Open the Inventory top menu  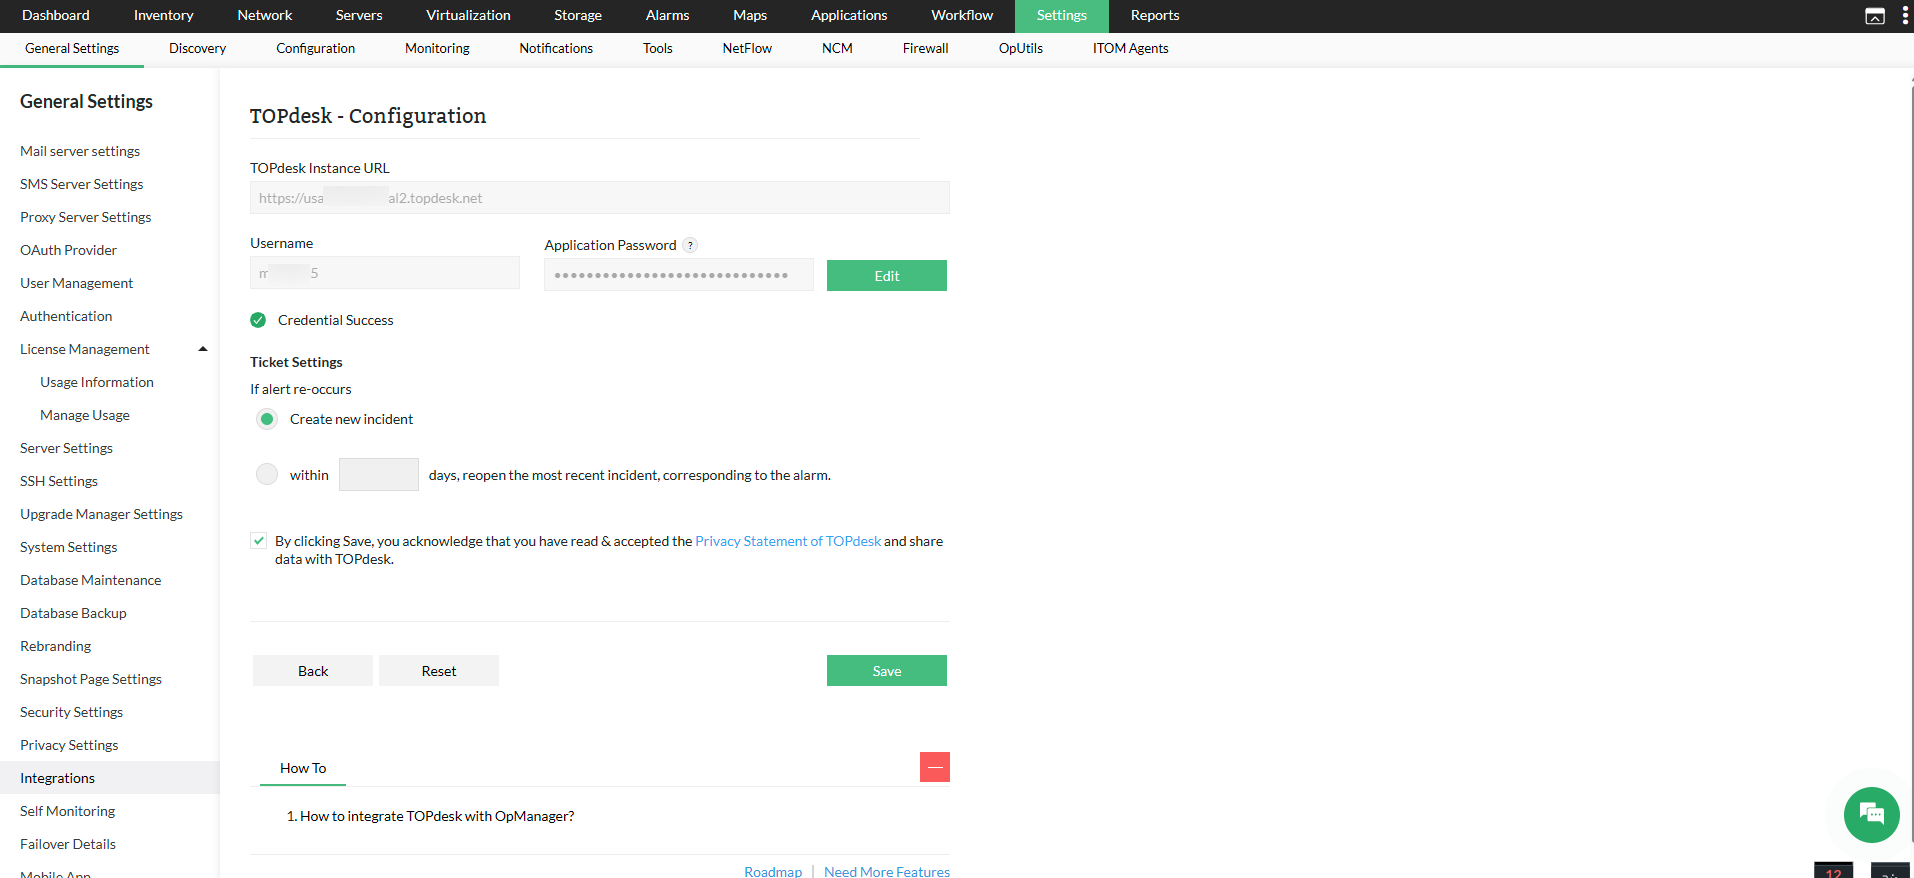pyautogui.click(x=164, y=15)
